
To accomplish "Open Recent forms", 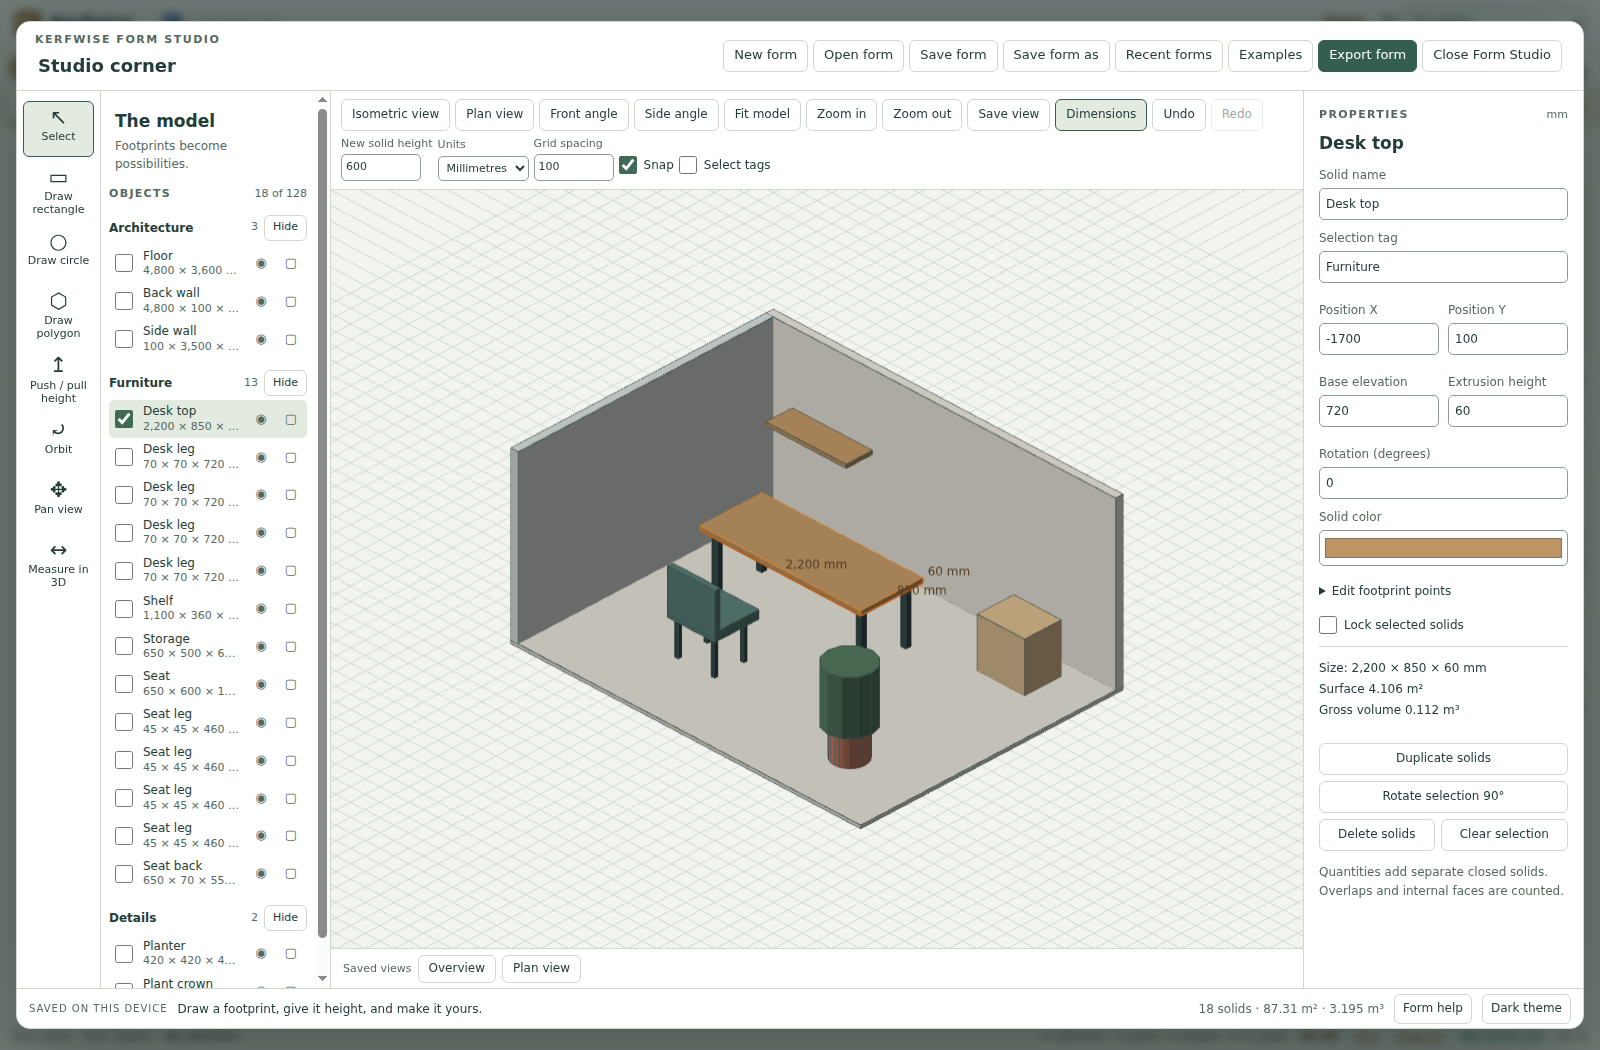I will (1168, 55).
